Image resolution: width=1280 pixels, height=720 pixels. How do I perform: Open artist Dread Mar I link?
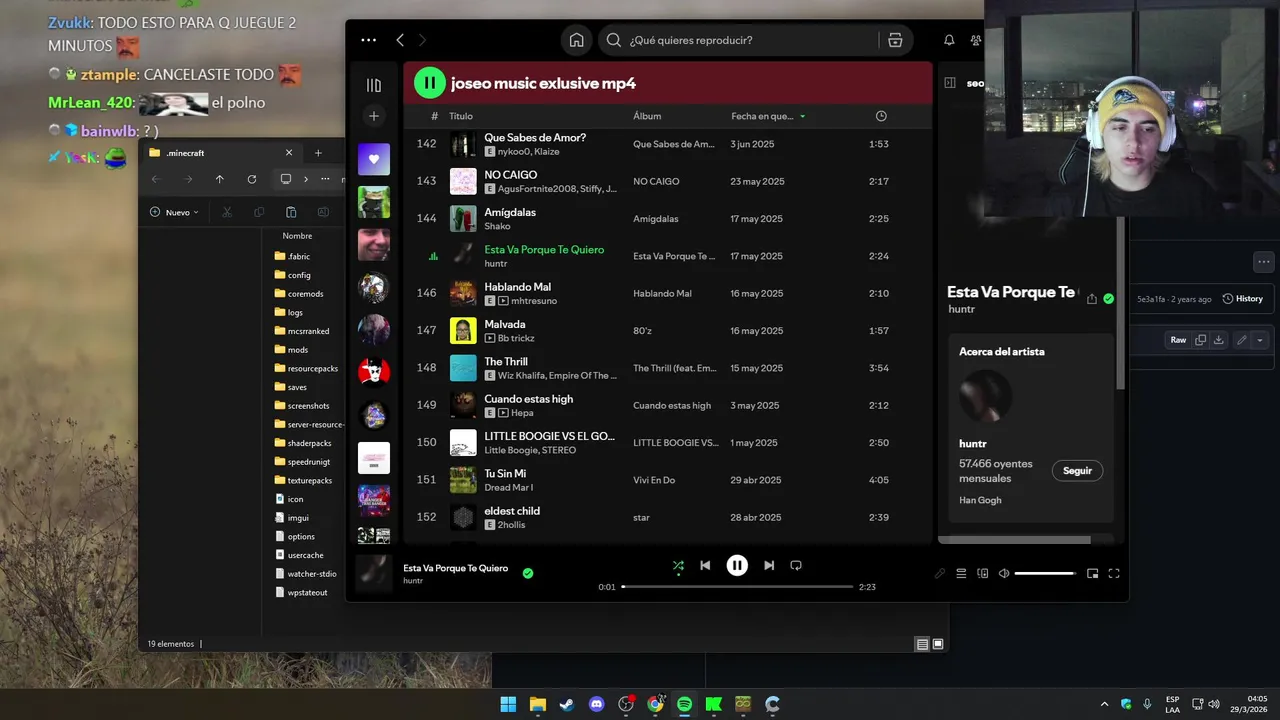pos(508,487)
